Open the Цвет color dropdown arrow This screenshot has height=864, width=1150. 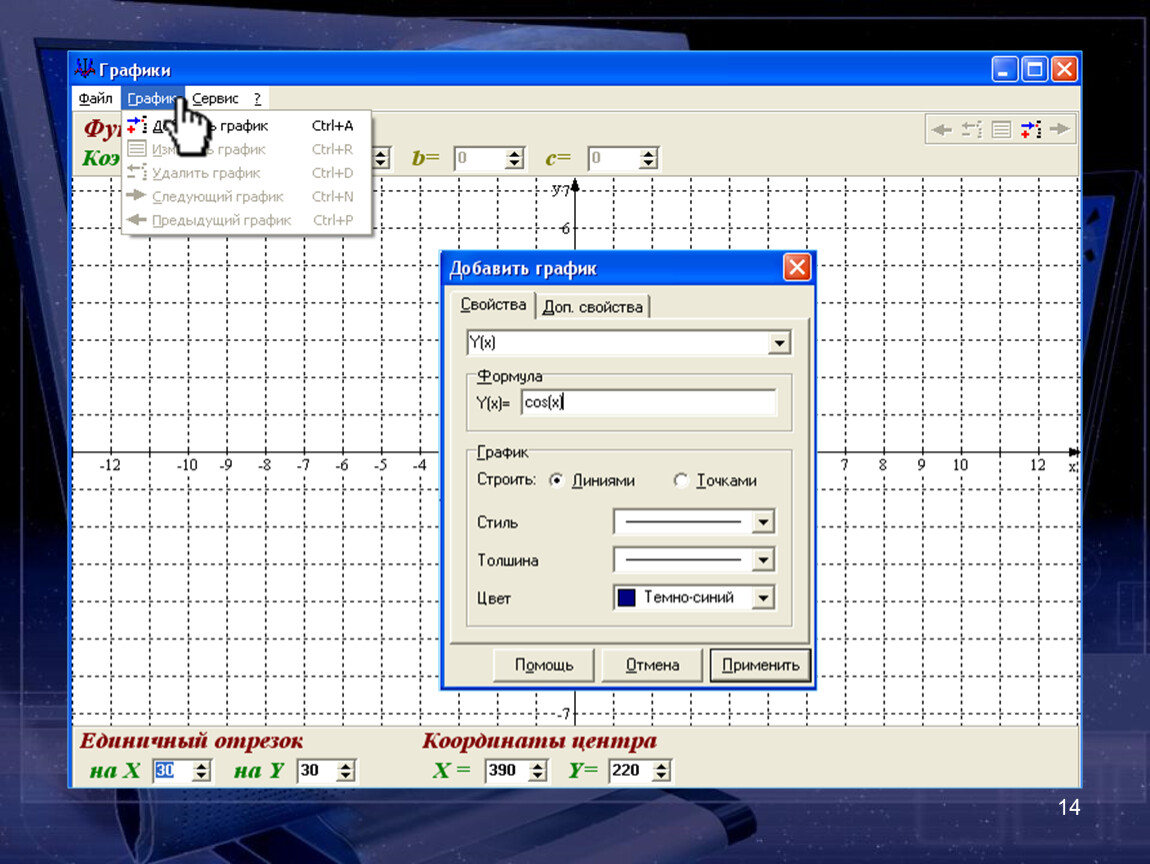click(763, 598)
